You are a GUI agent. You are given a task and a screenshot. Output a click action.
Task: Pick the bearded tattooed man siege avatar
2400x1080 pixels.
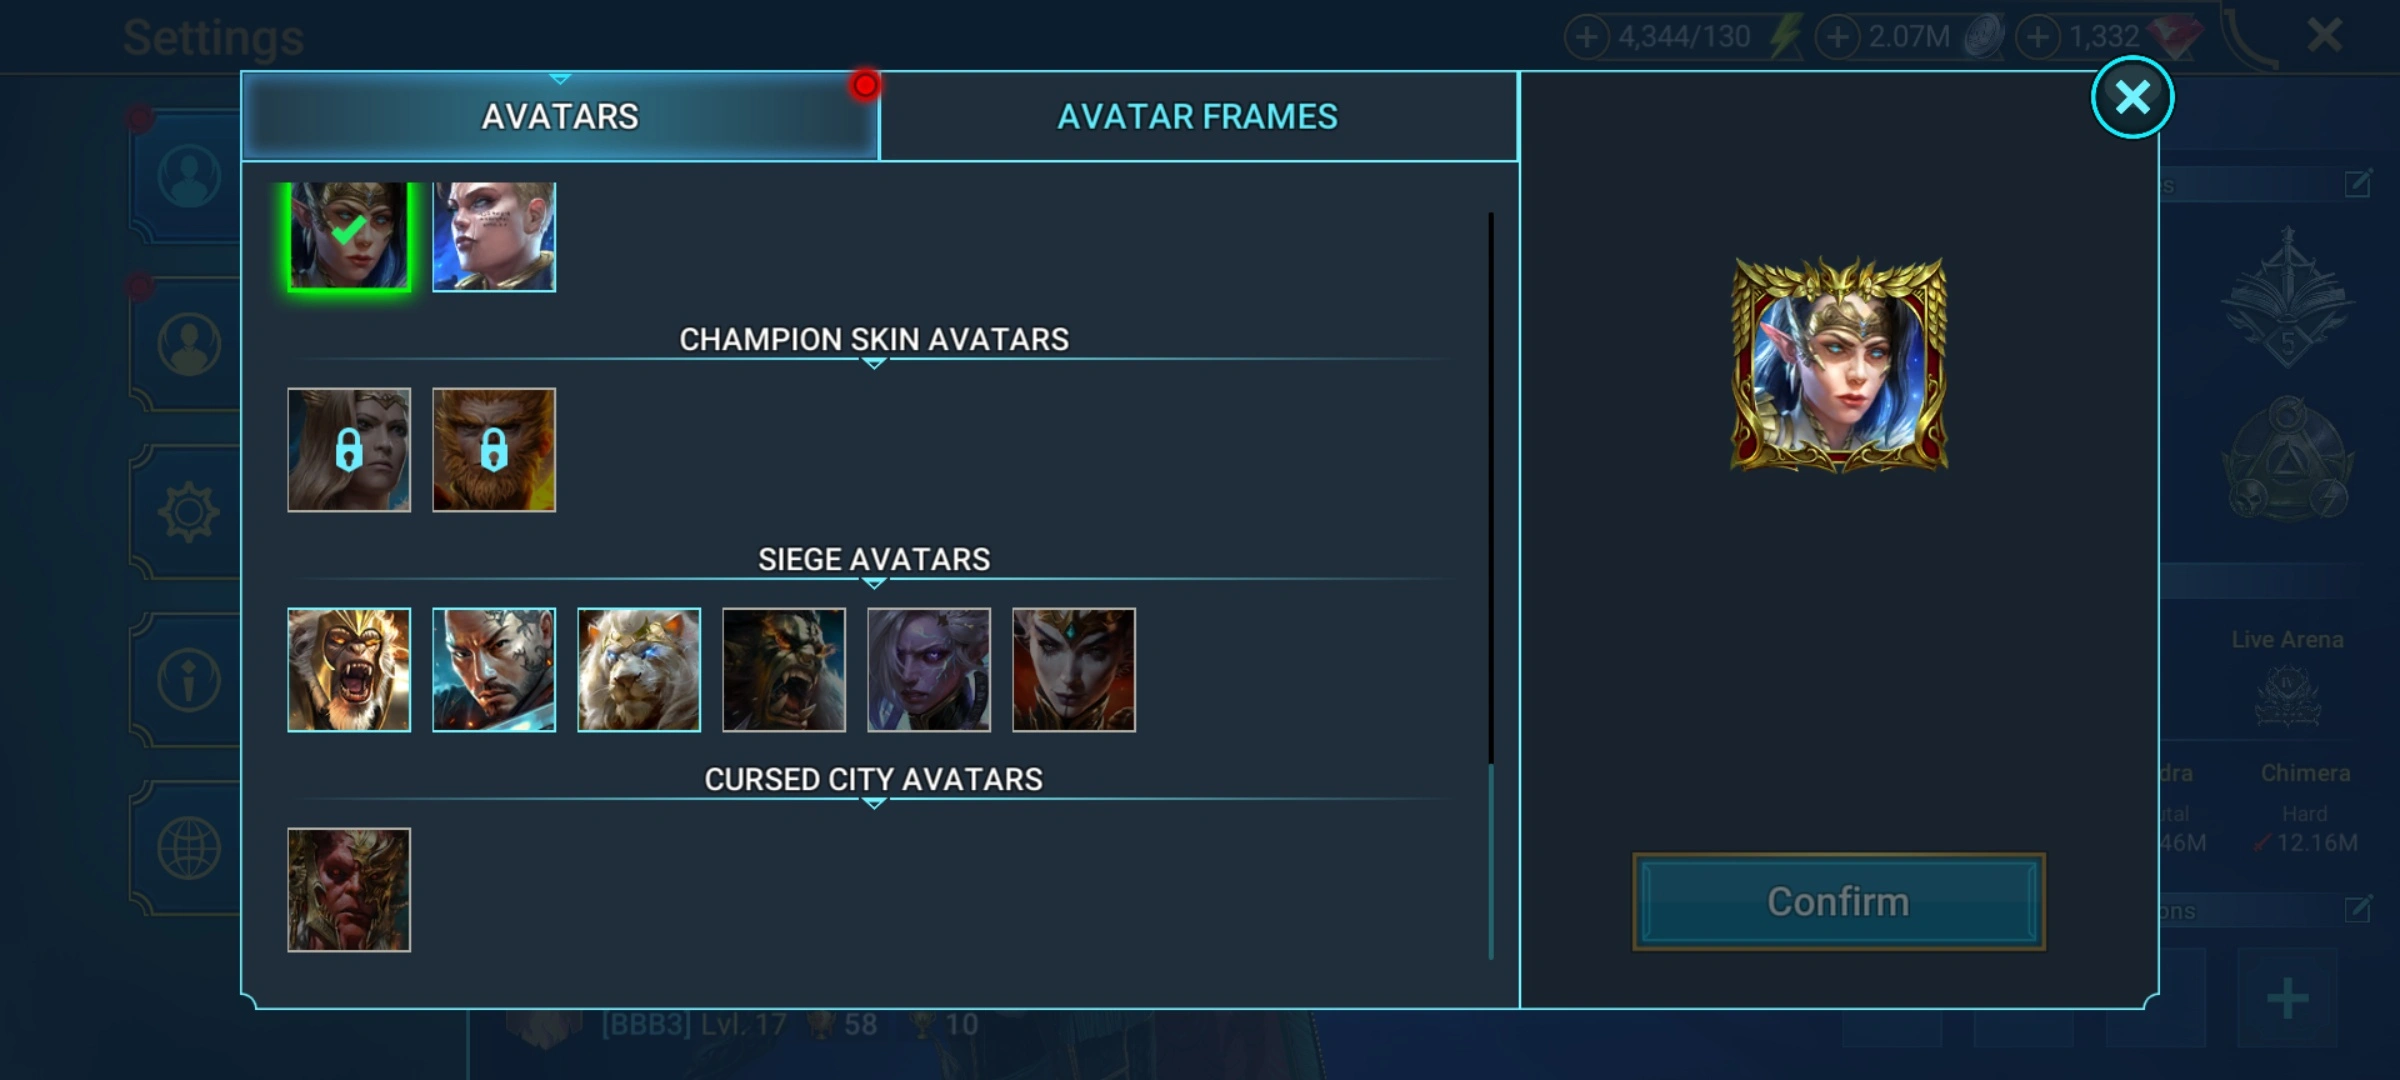tap(494, 670)
